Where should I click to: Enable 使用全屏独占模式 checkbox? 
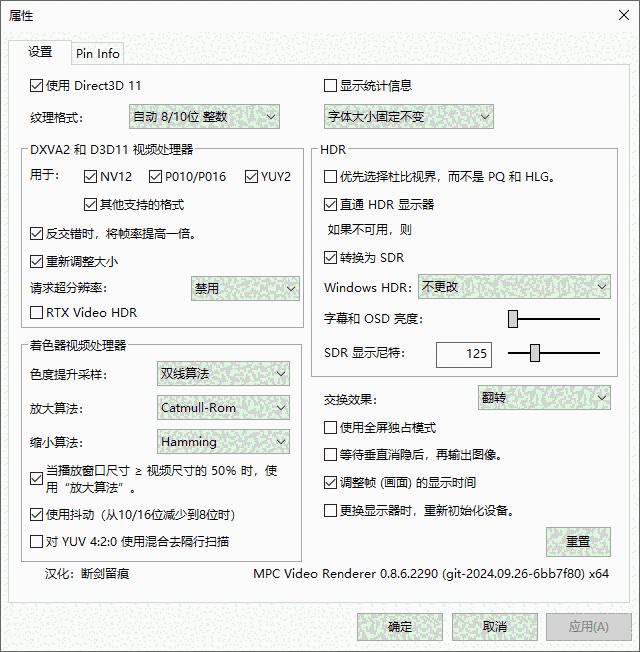[331, 428]
